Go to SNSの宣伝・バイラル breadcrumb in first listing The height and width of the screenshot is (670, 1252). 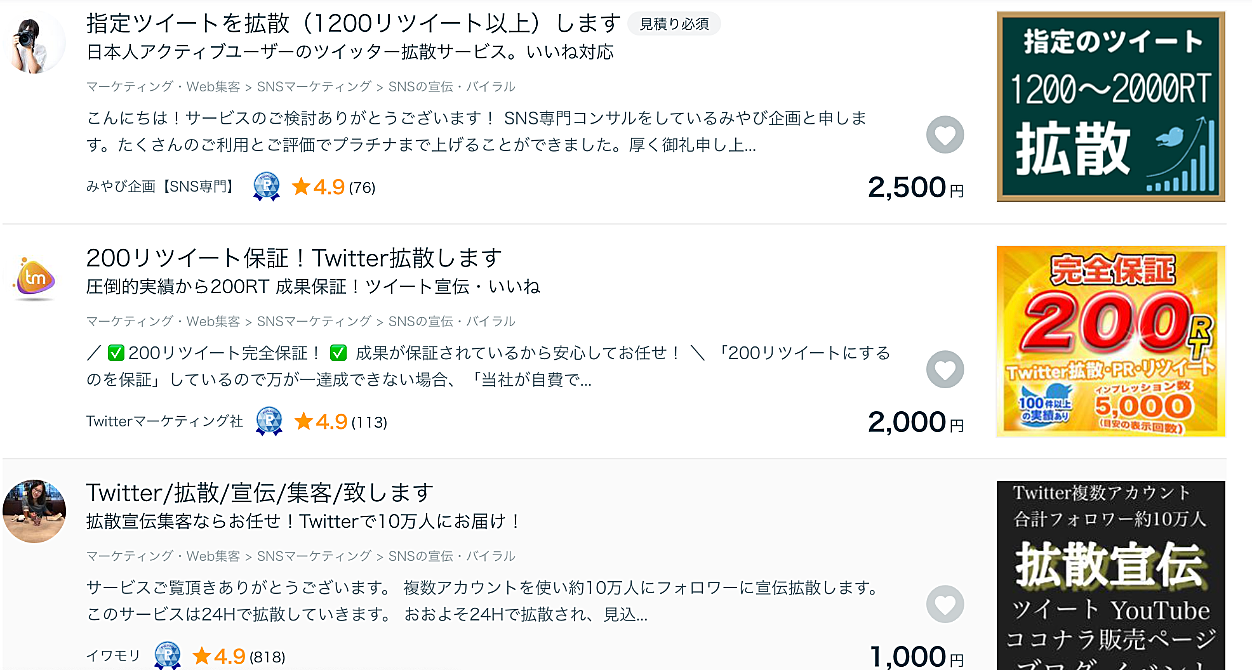(452, 87)
